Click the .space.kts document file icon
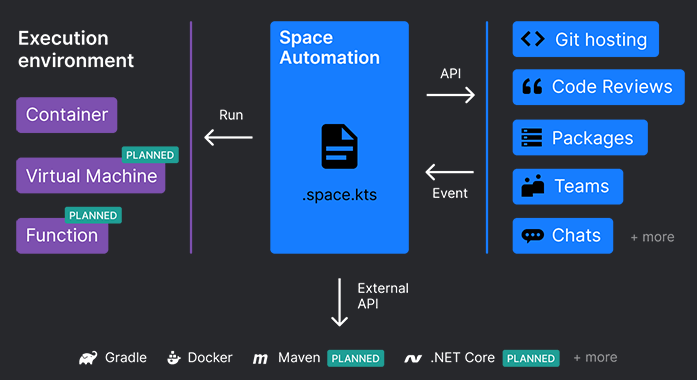 point(340,146)
